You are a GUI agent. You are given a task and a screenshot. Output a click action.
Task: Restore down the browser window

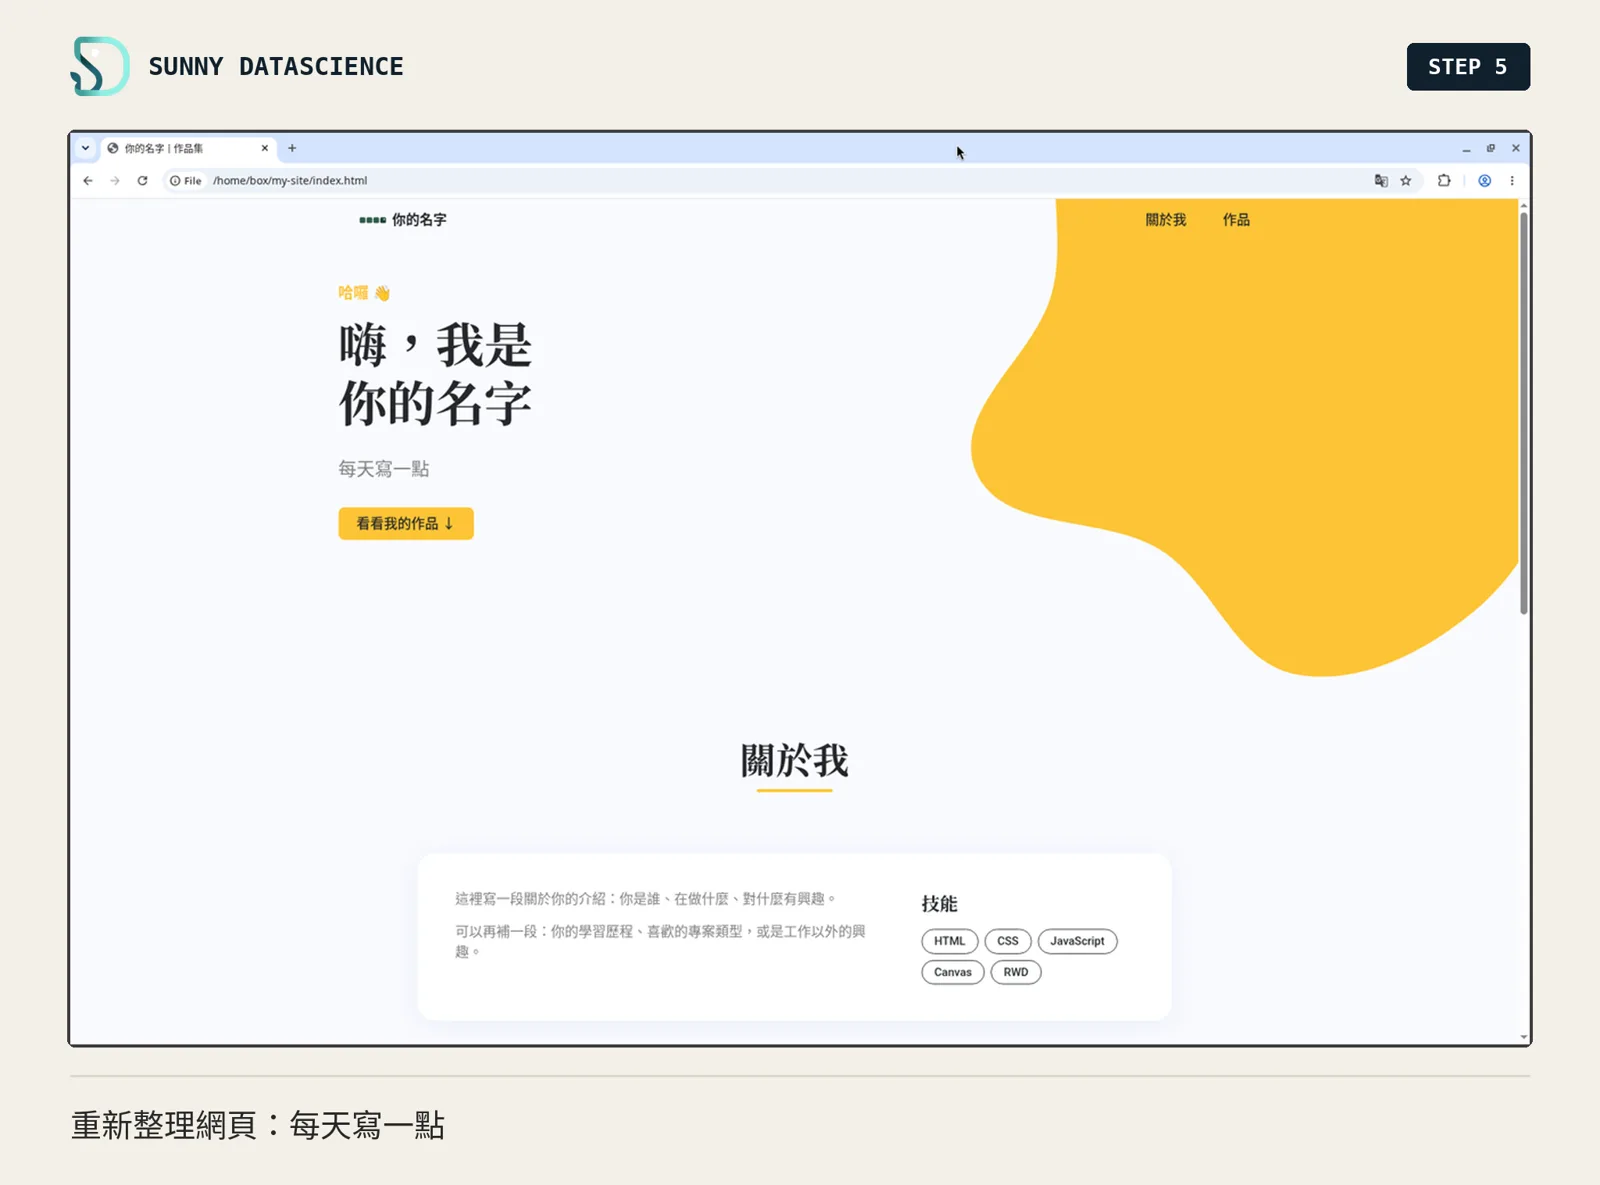tap(1491, 149)
